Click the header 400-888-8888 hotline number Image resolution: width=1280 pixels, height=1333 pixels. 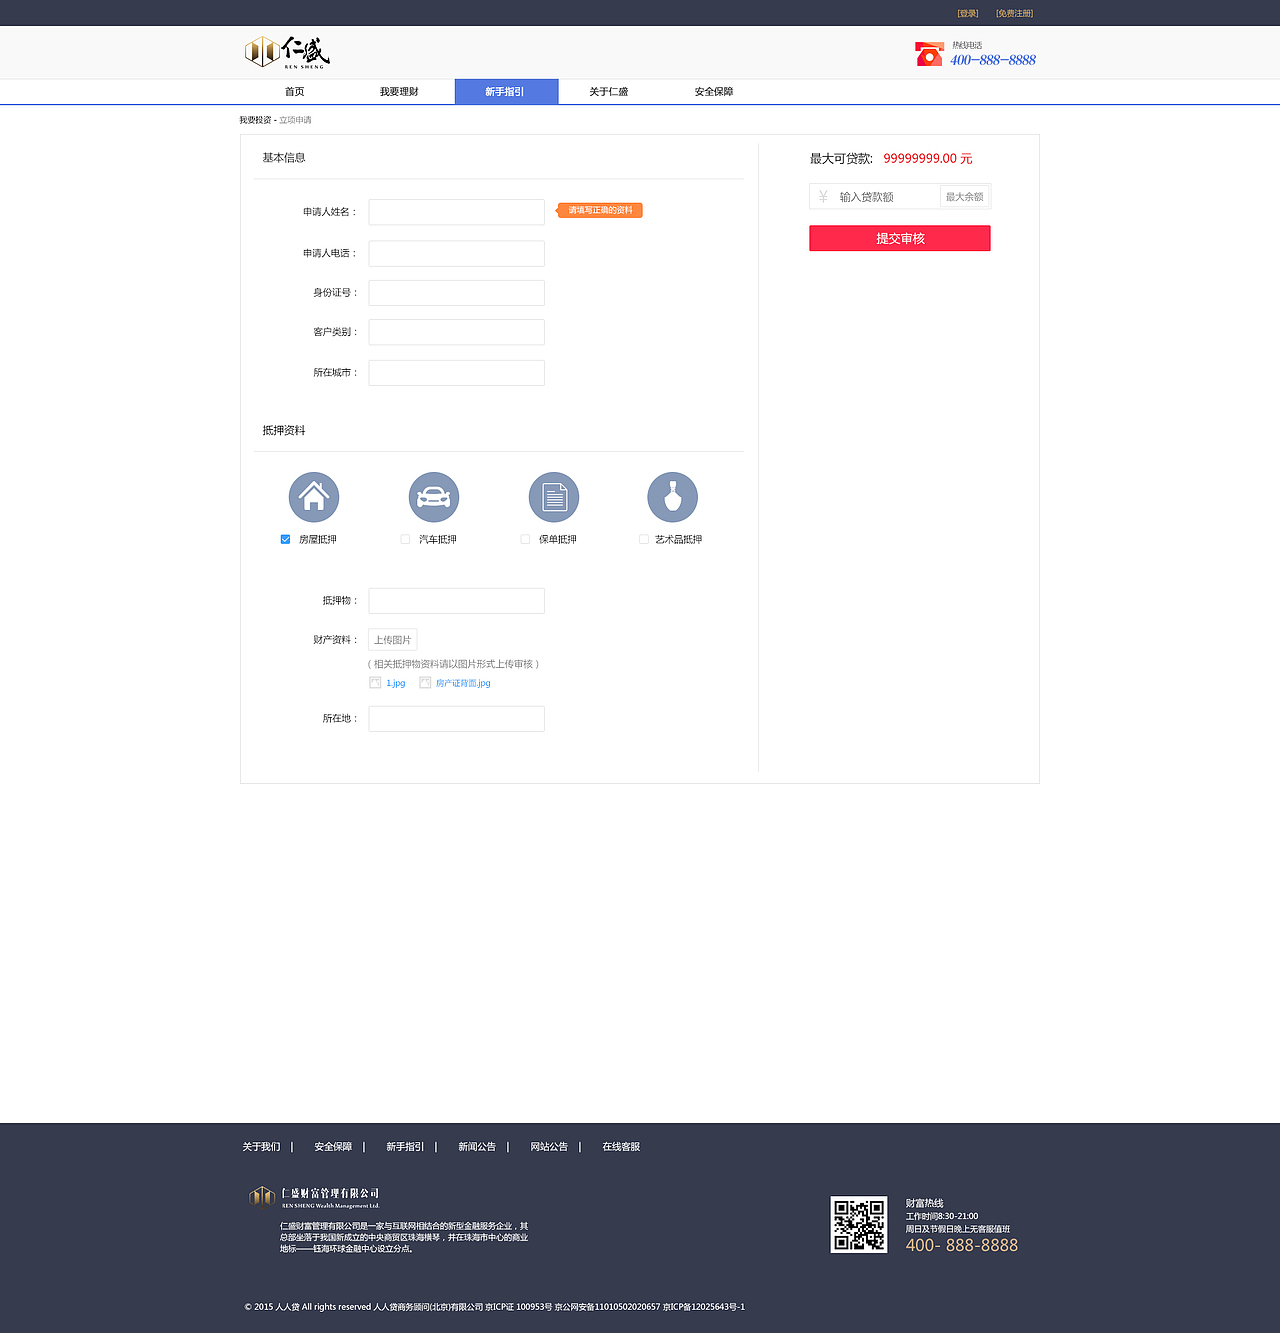point(993,60)
